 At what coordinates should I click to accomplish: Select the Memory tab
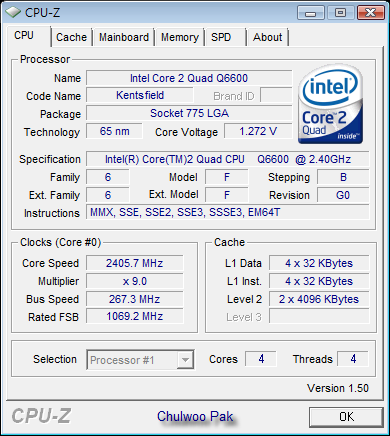(x=180, y=37)
